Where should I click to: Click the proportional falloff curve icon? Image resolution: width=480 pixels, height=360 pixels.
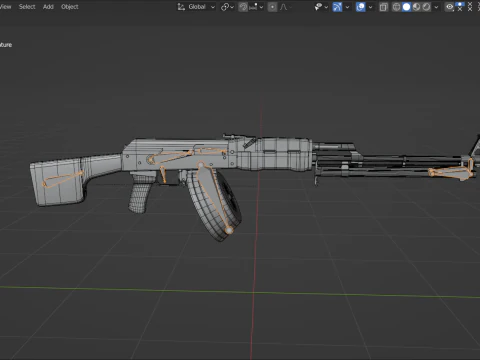click(x=284, y=7)
